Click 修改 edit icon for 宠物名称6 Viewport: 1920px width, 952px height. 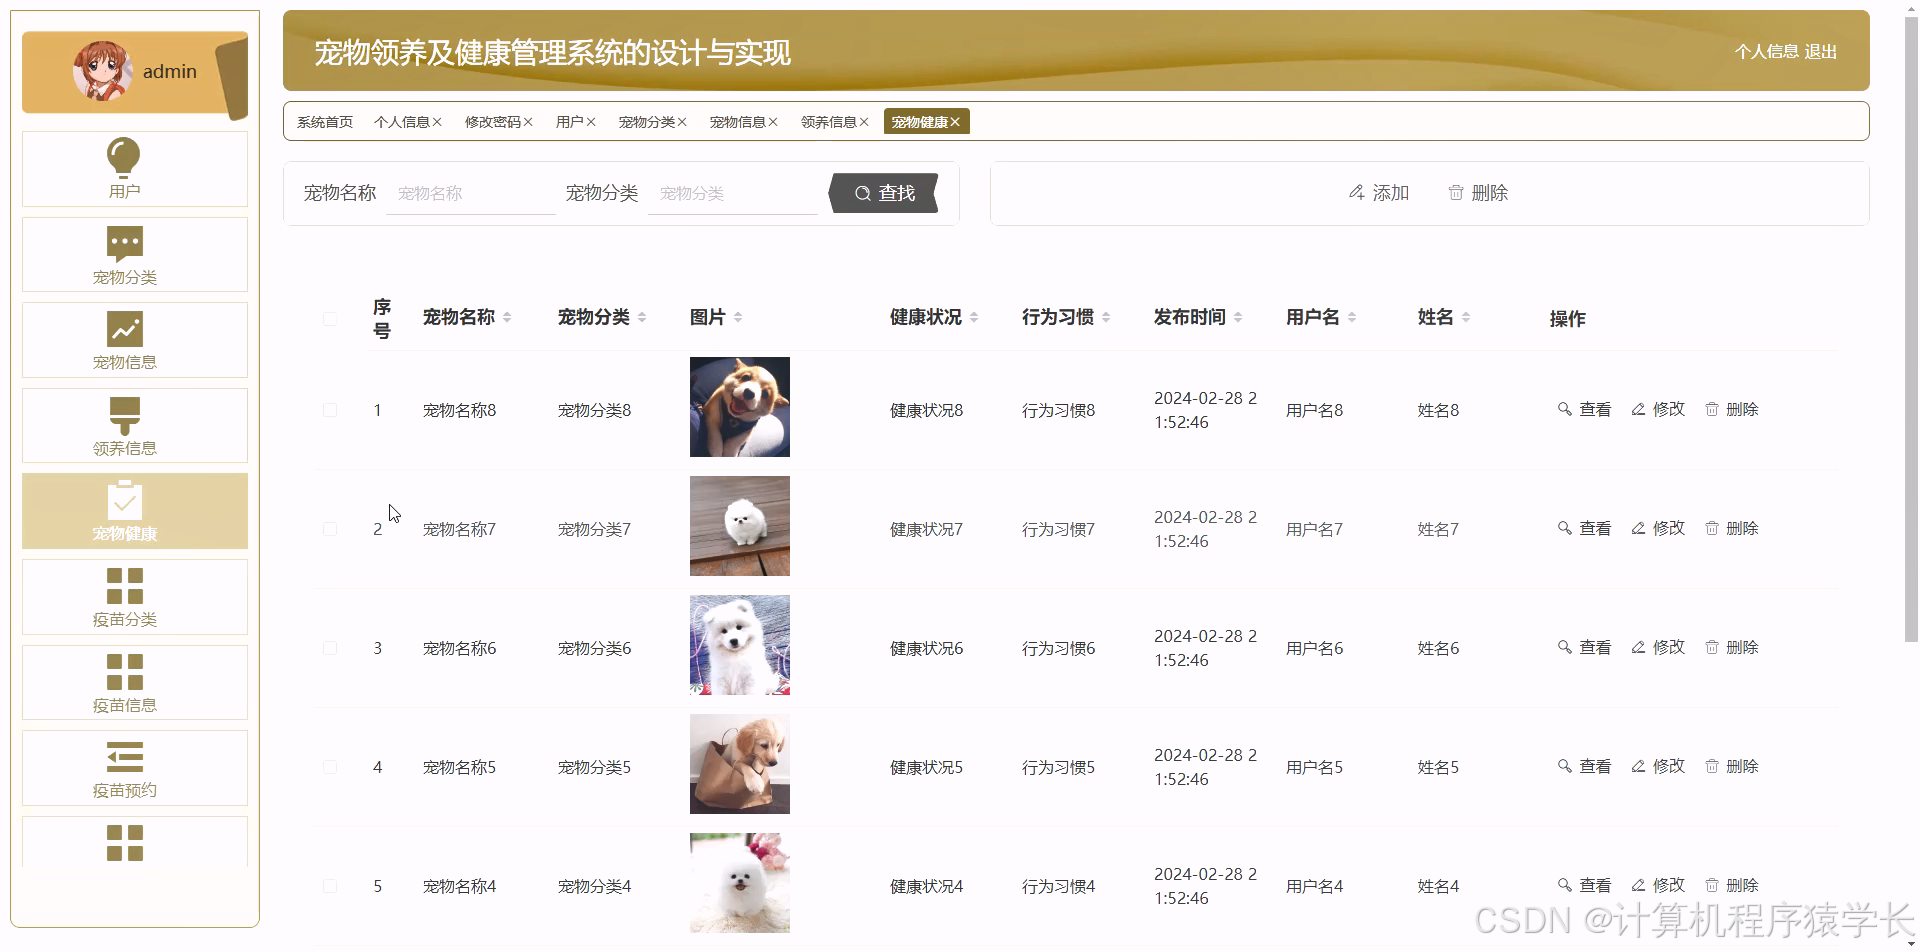coord(1638,647)
